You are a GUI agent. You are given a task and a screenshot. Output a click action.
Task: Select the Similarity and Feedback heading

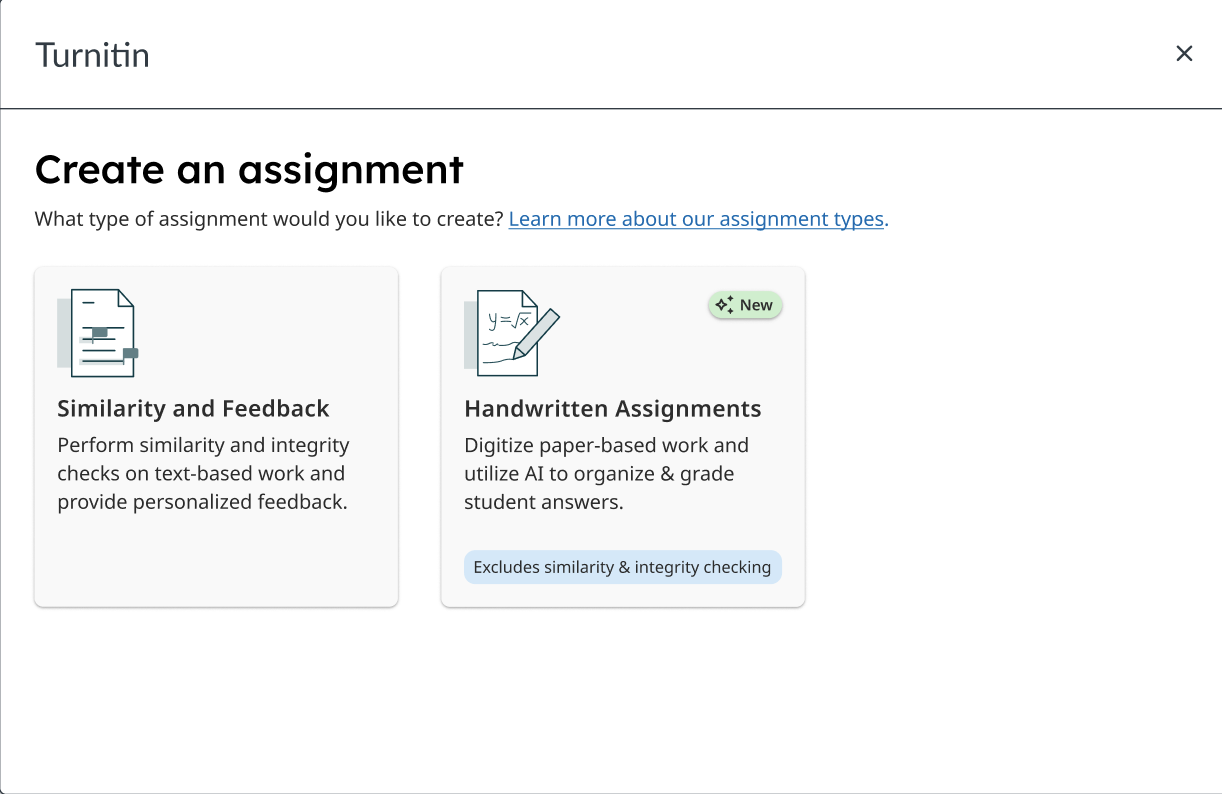click(193, 408)
